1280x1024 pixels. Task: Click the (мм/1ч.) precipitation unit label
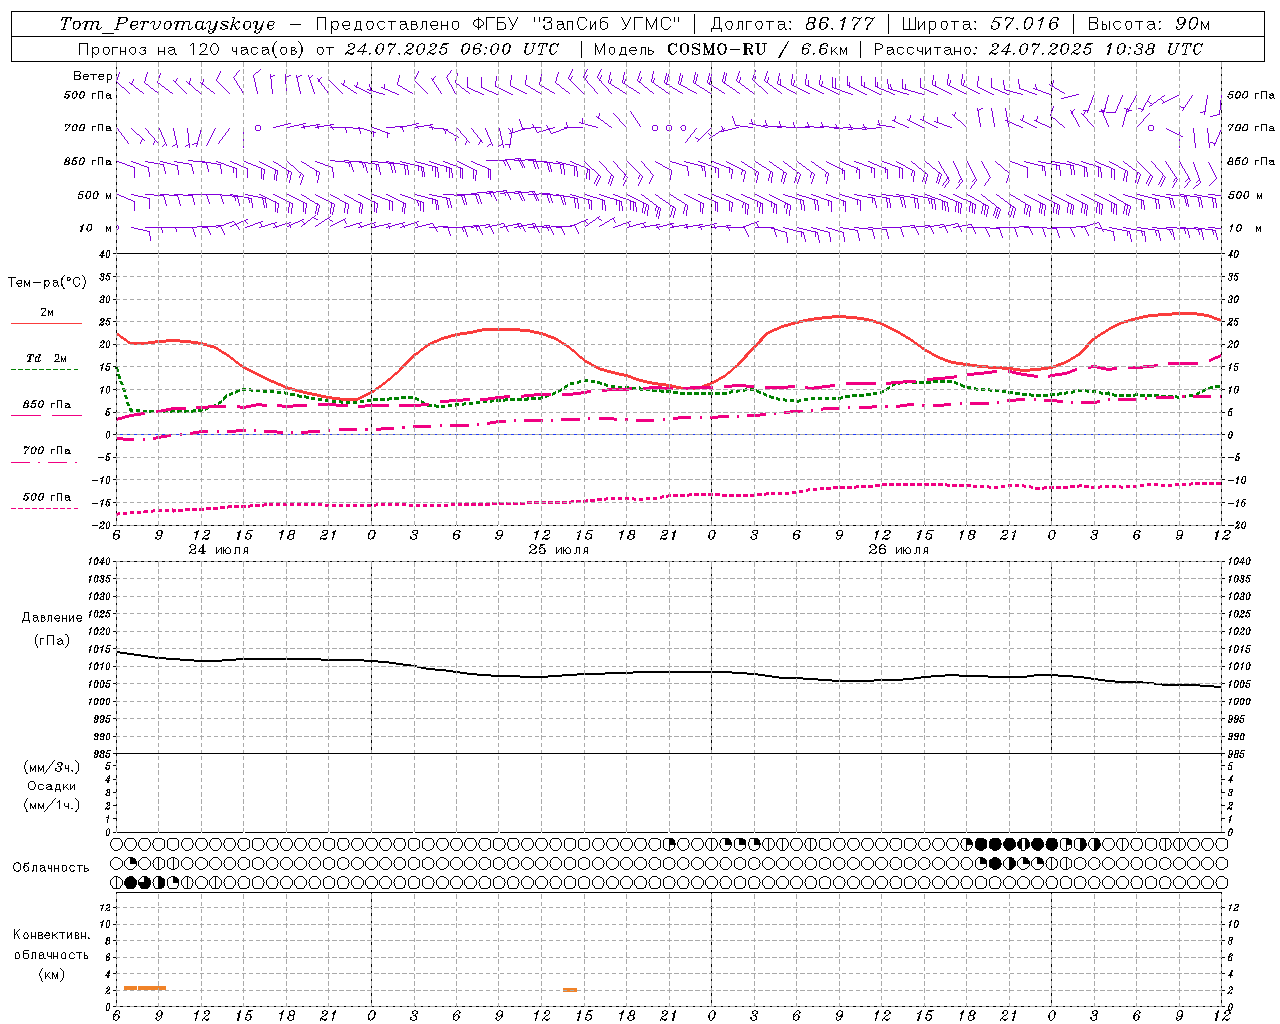51,805
